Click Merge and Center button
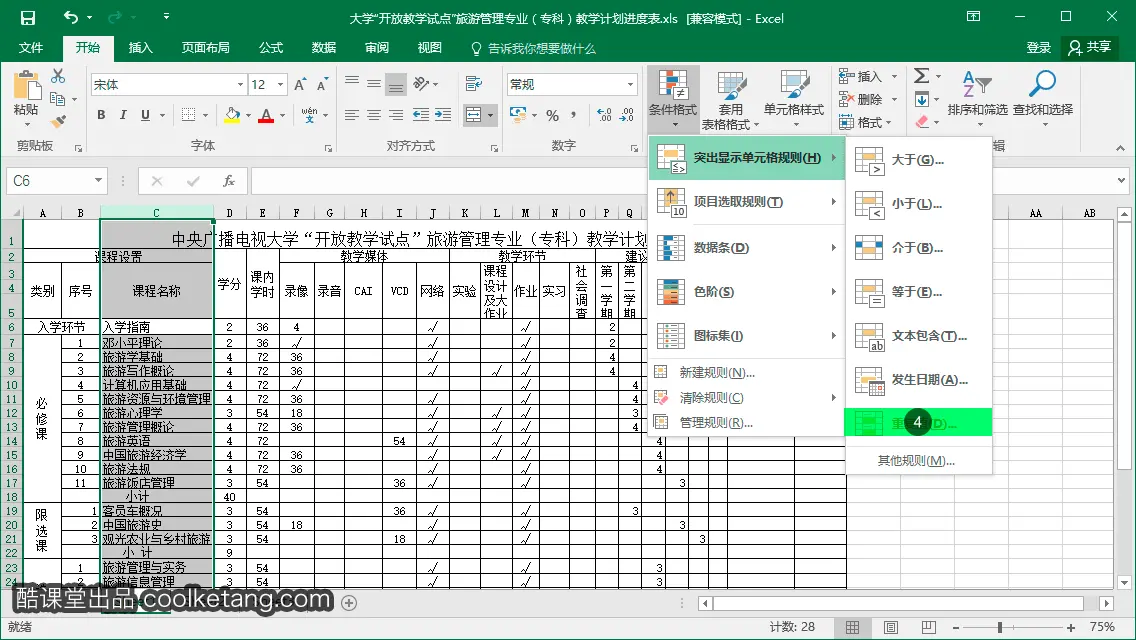1136x640 pixels. pyautogui.click(x=473, y=115)
